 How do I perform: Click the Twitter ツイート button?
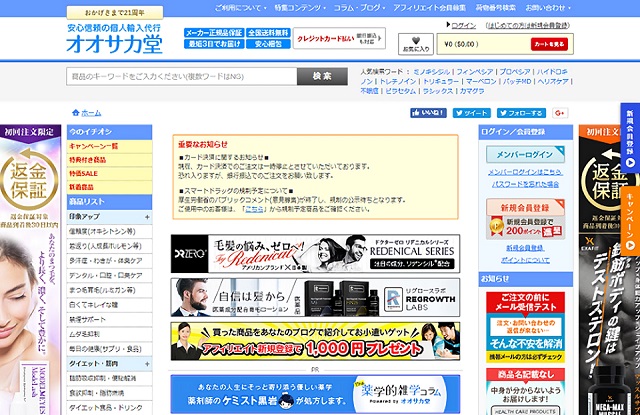(x=471, y=113)
